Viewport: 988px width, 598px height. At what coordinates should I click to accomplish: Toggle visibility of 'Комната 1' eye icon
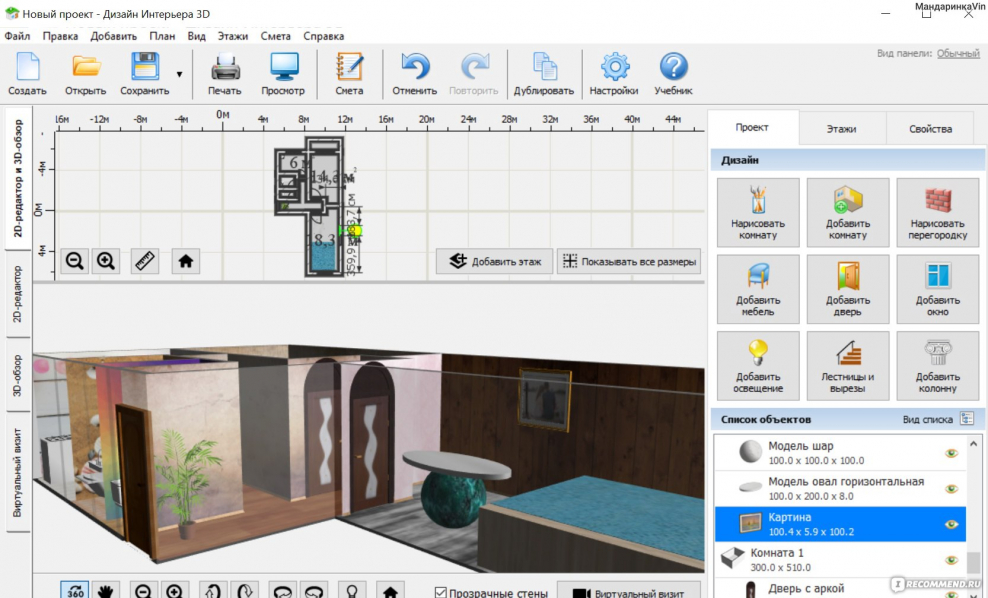[x=952, y=560]
